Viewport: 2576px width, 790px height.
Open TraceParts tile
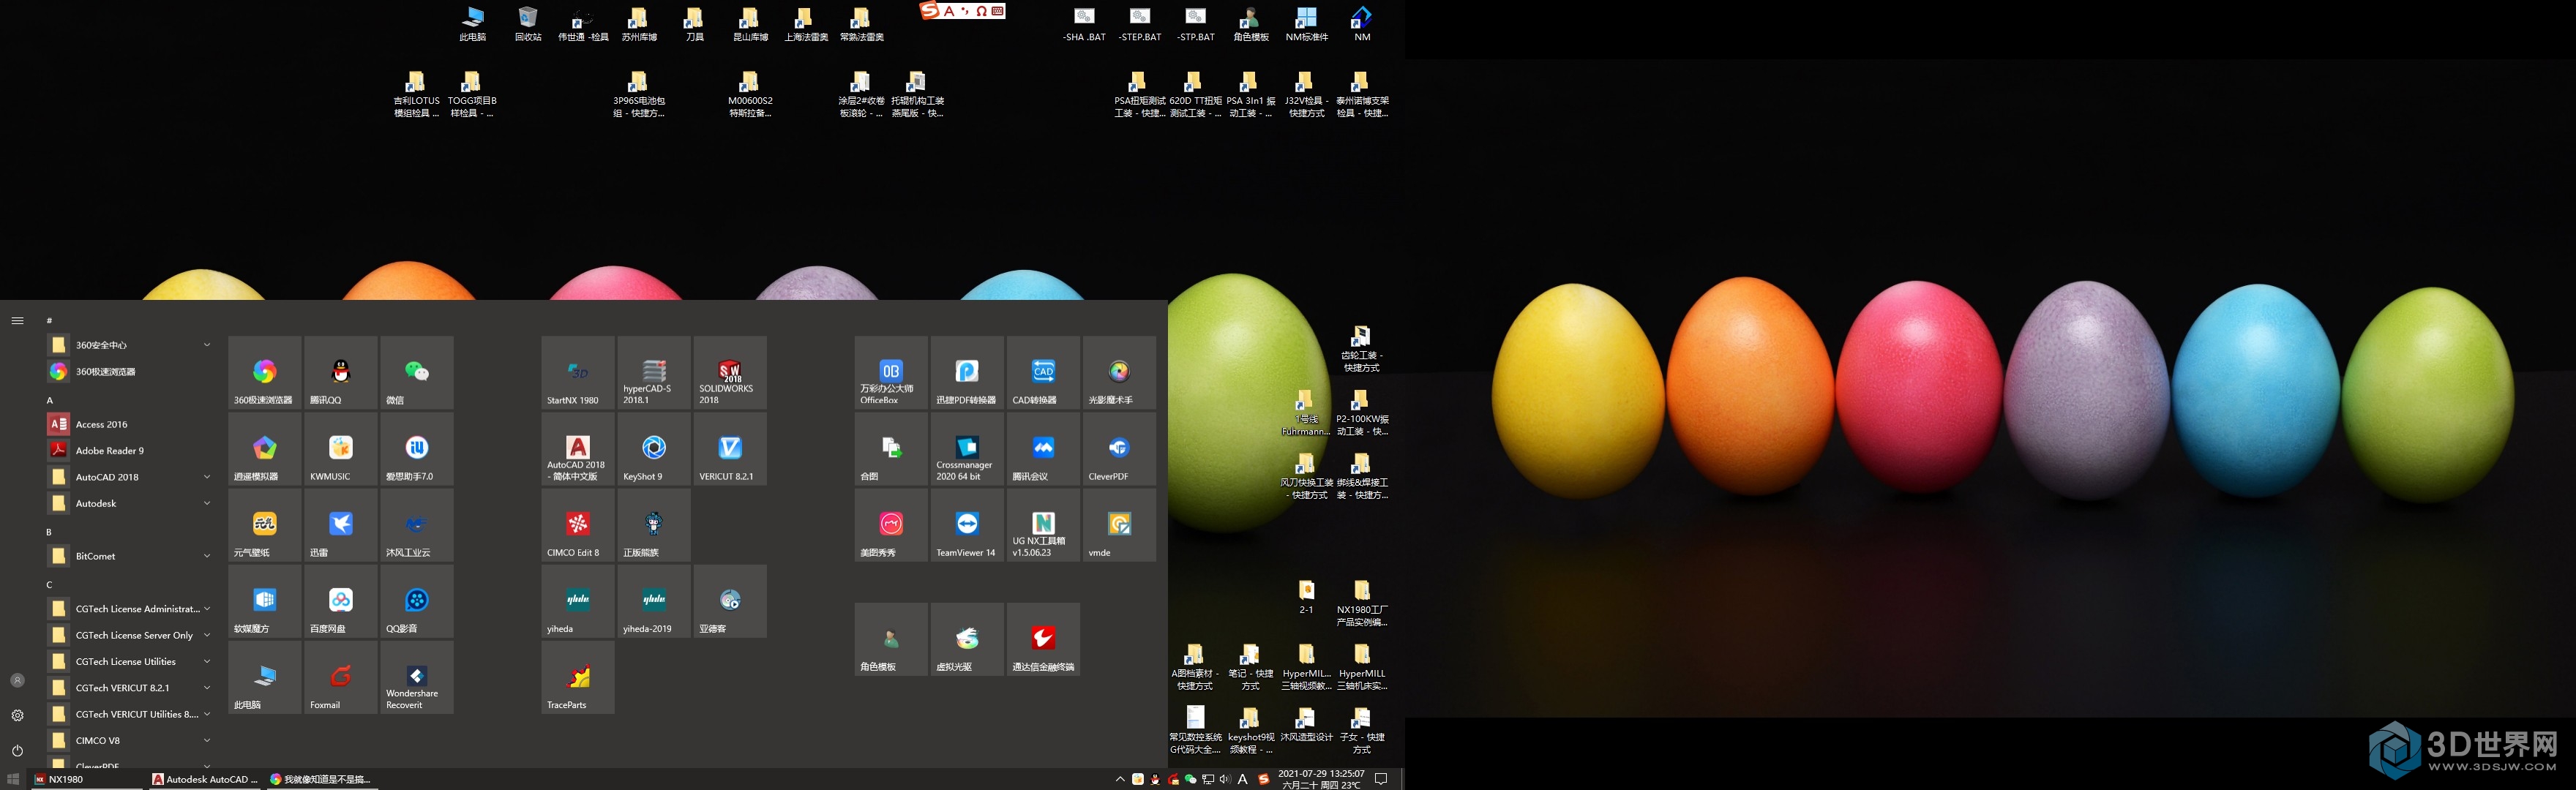coord(578,677)
